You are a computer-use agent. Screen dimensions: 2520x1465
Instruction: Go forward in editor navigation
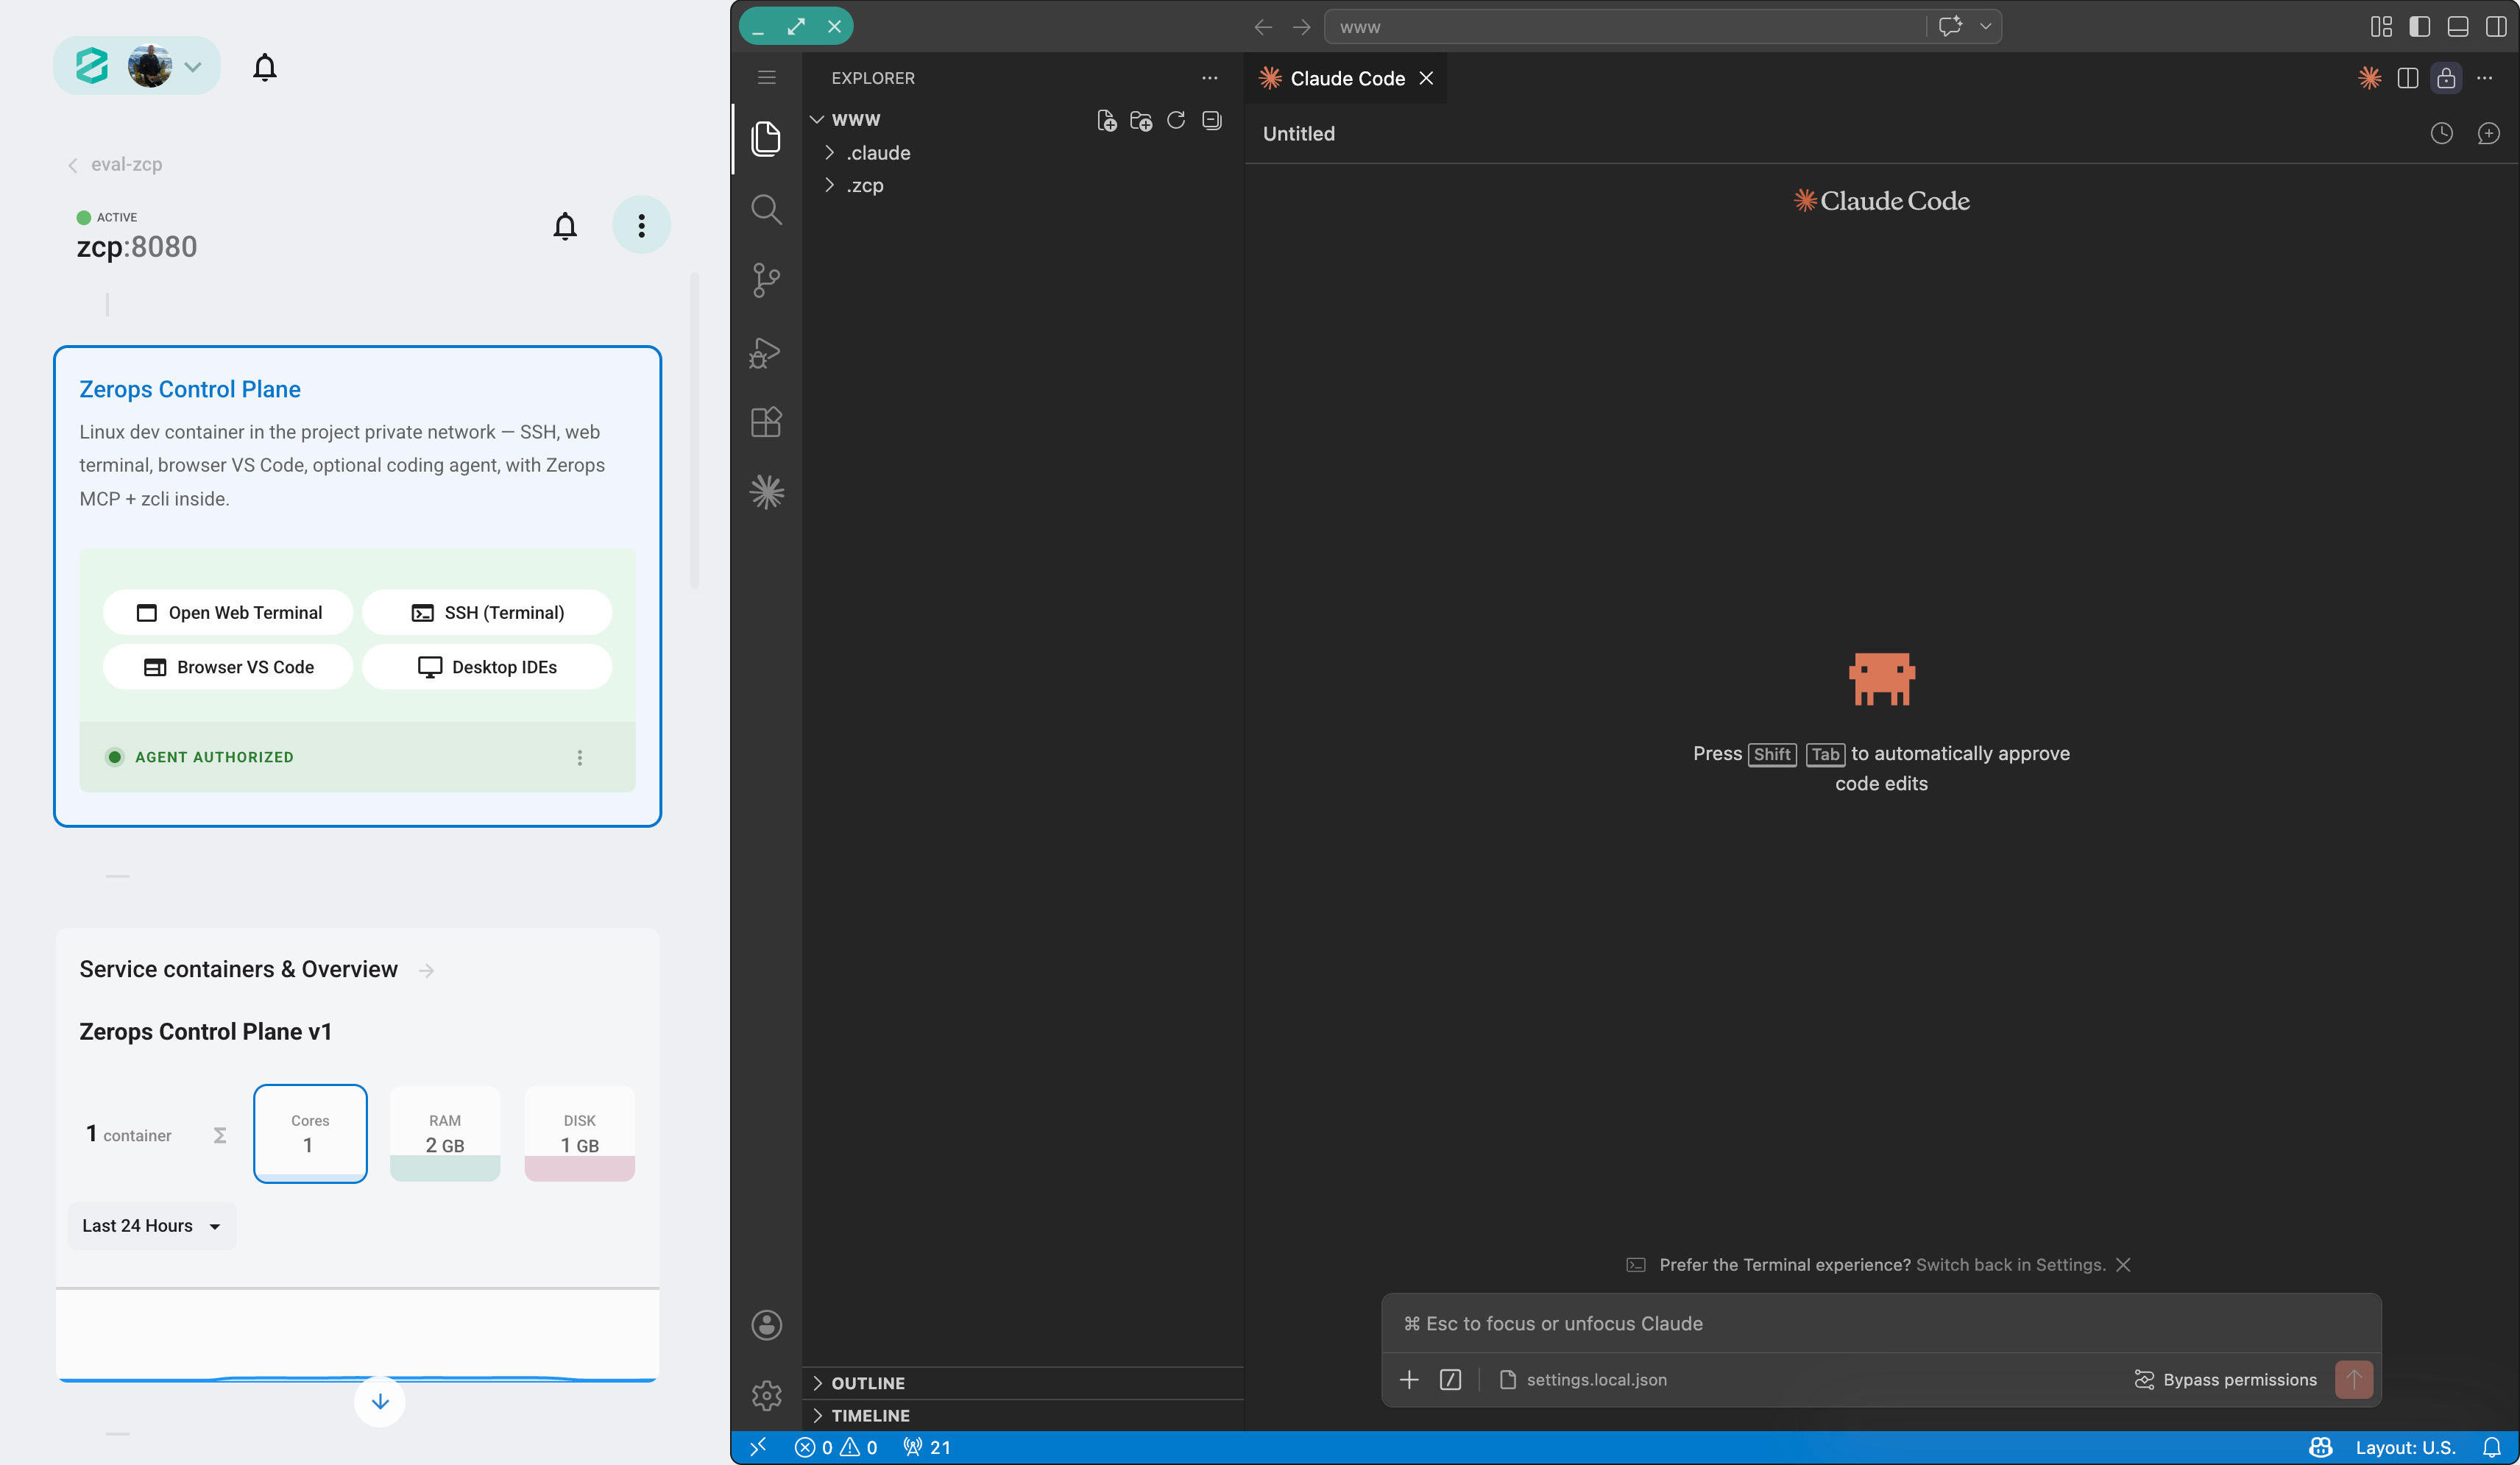tap(1301, 27)
